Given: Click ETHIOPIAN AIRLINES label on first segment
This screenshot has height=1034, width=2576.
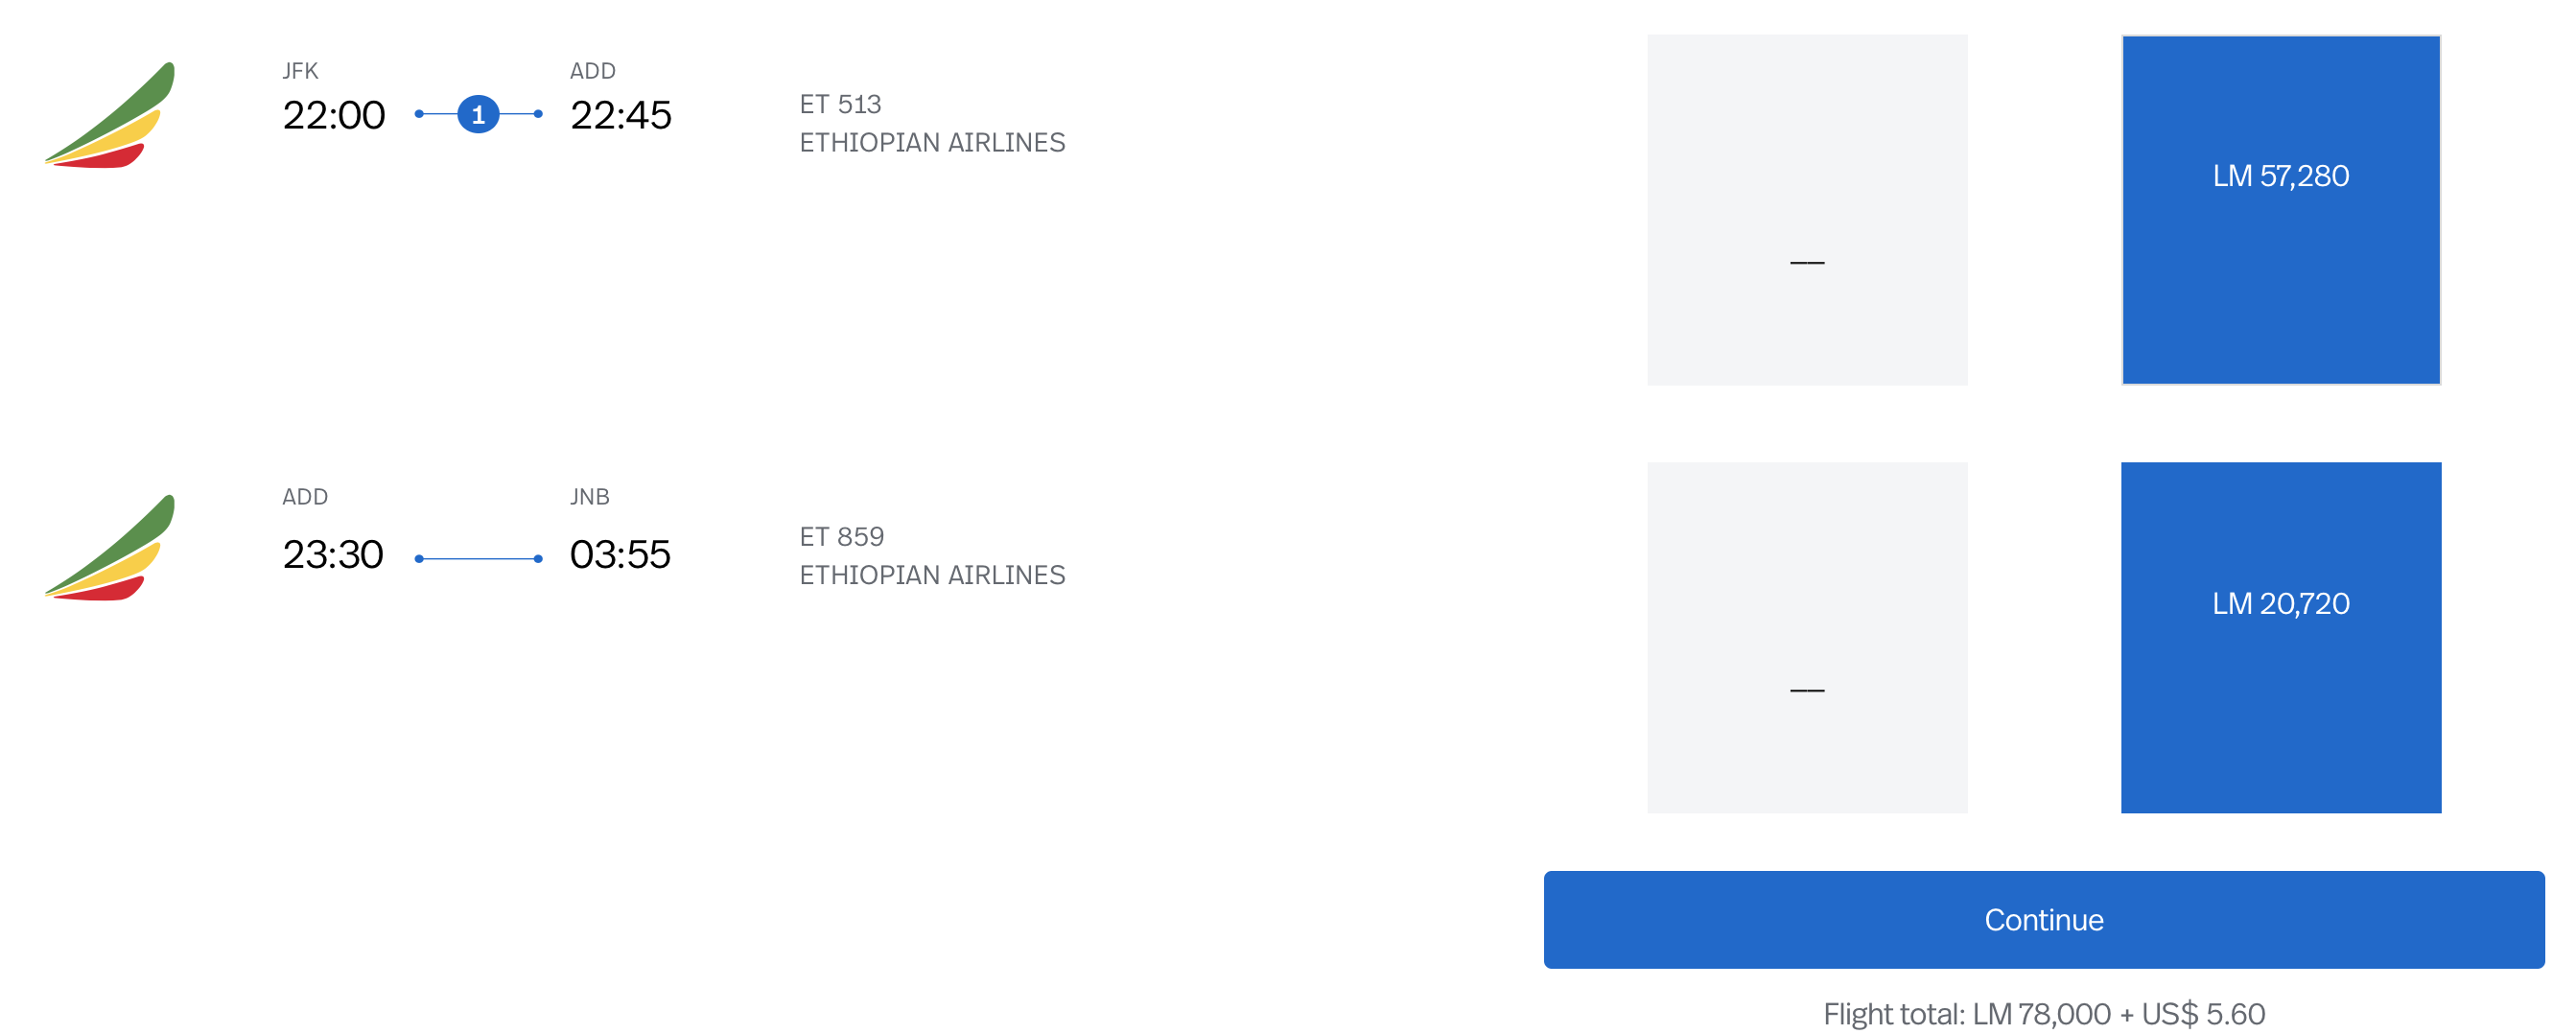Looking at the screenshot, I should [933, 142].
